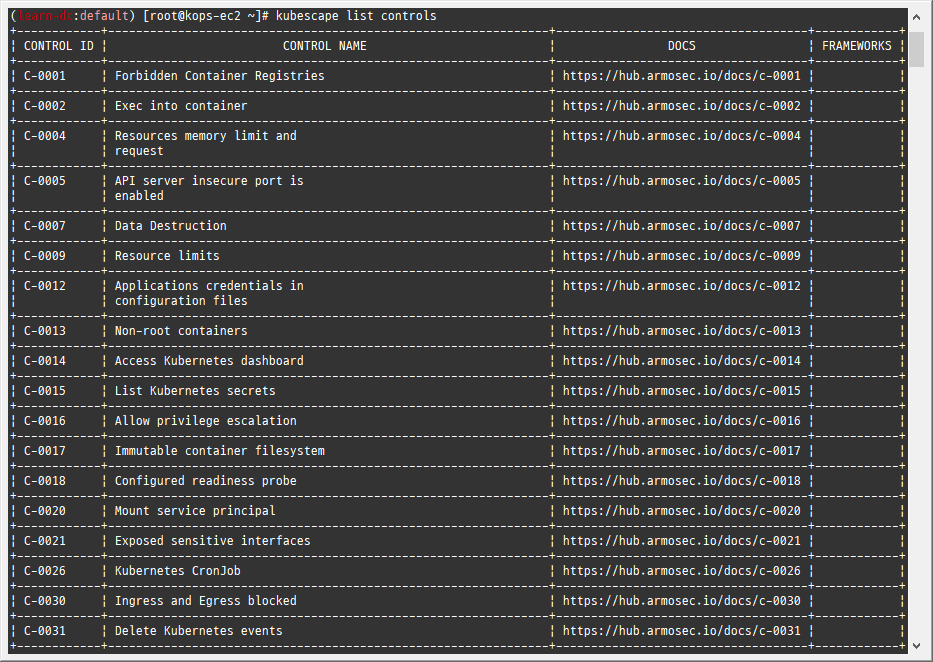The height and width of the screenshot is (662, 933).
Task: Click the scrollbar up arrow
Action: pyautogui.click(x=916, y=15)
